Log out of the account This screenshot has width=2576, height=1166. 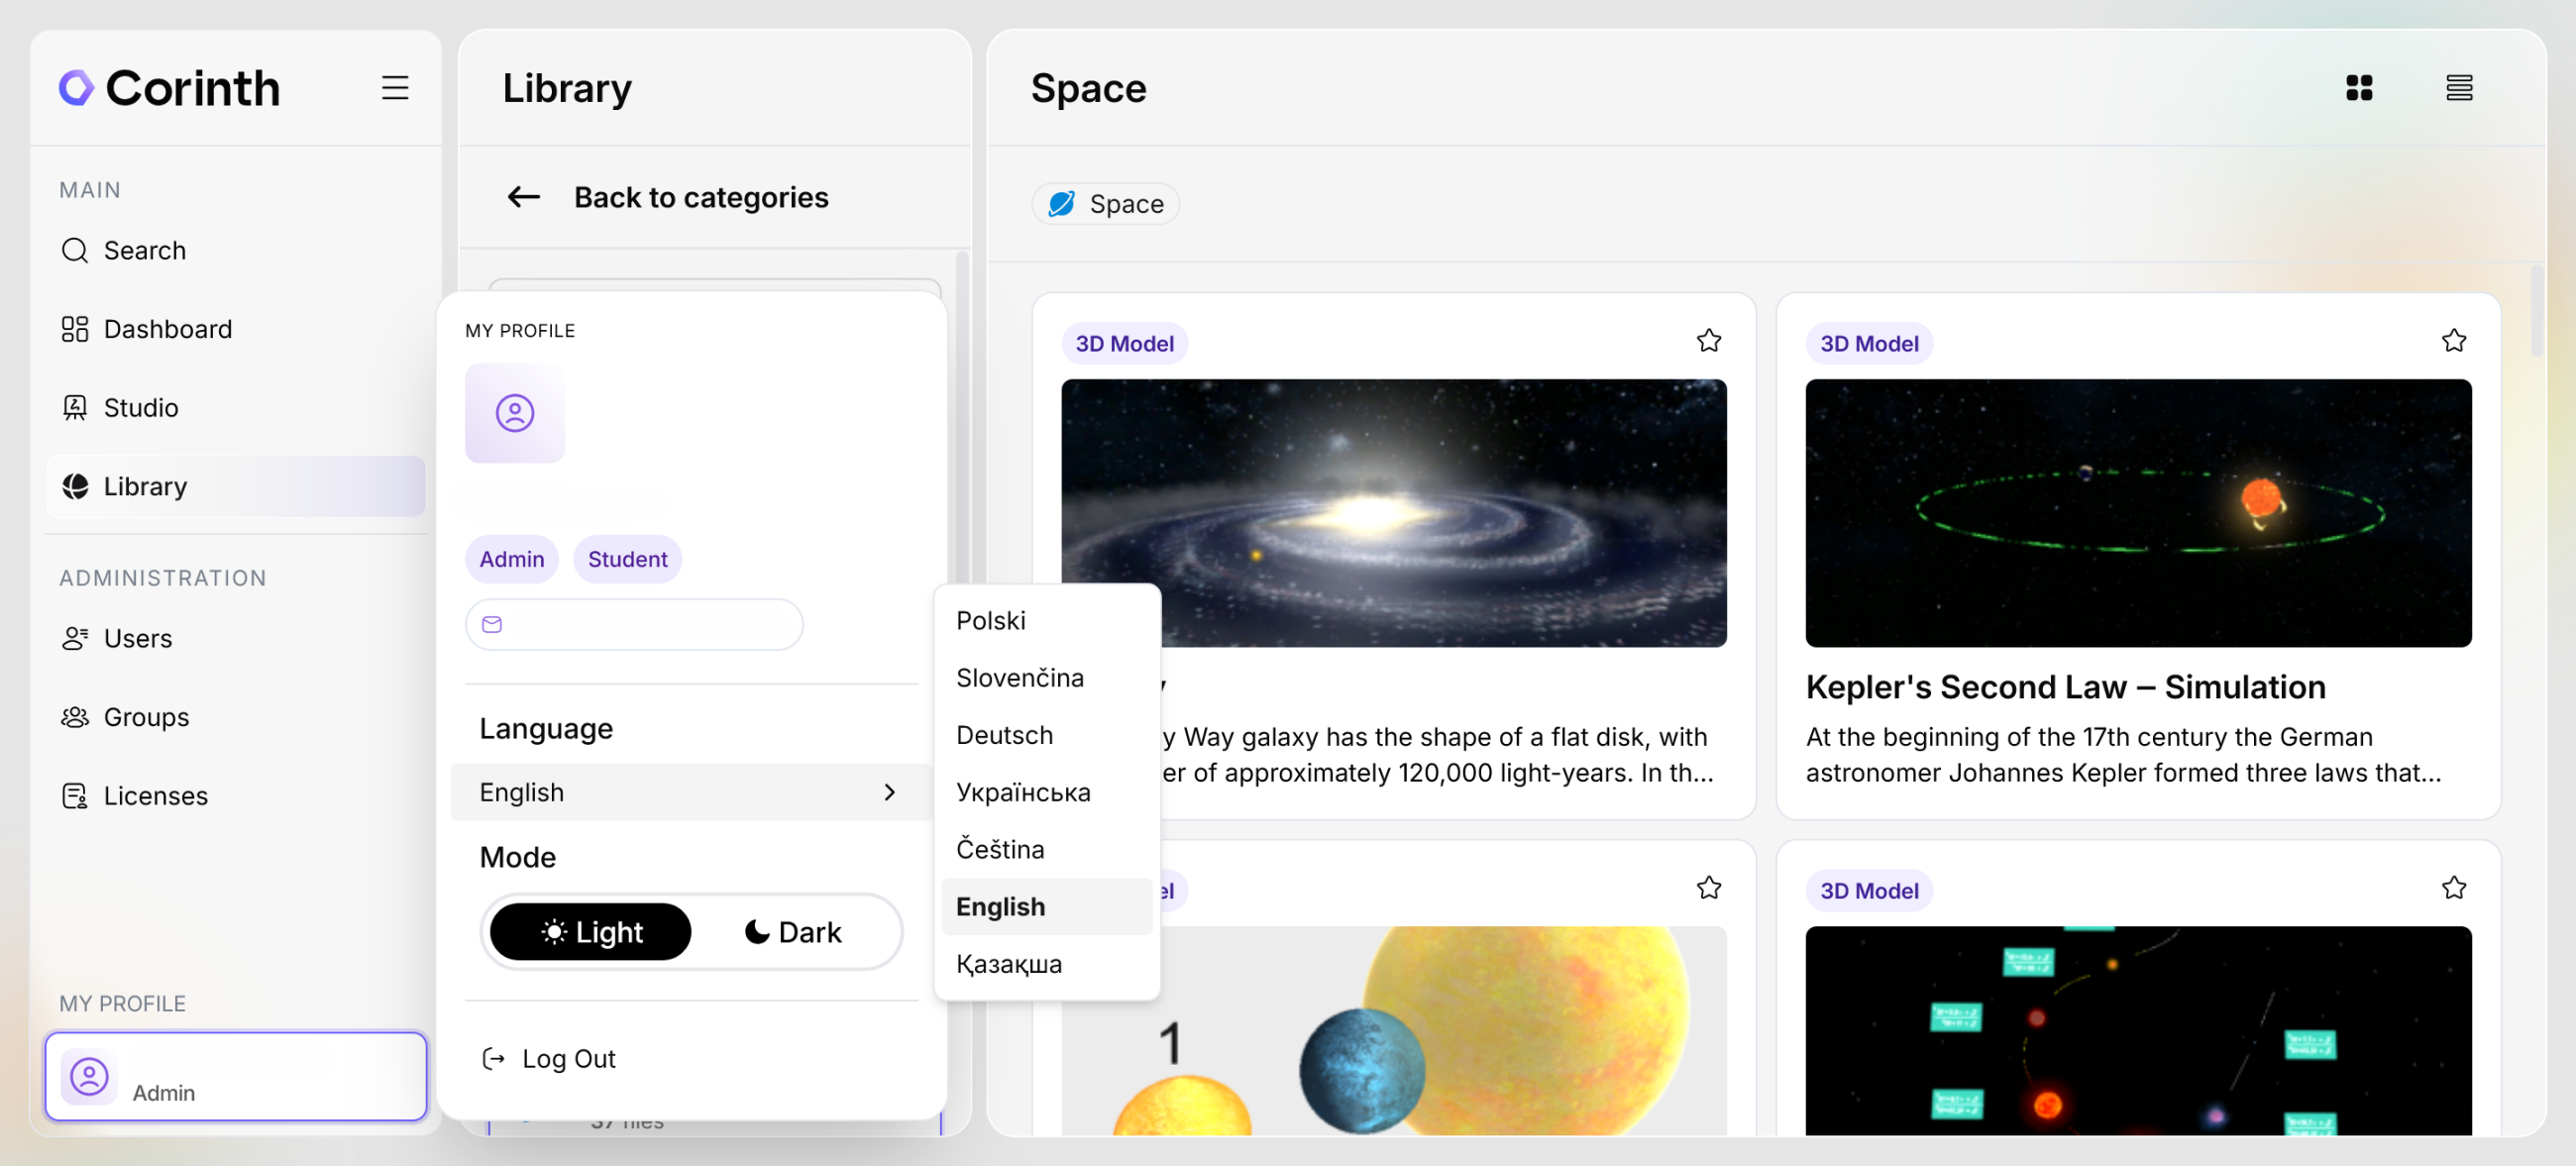pyautogui.click(x=567, y=1058)
